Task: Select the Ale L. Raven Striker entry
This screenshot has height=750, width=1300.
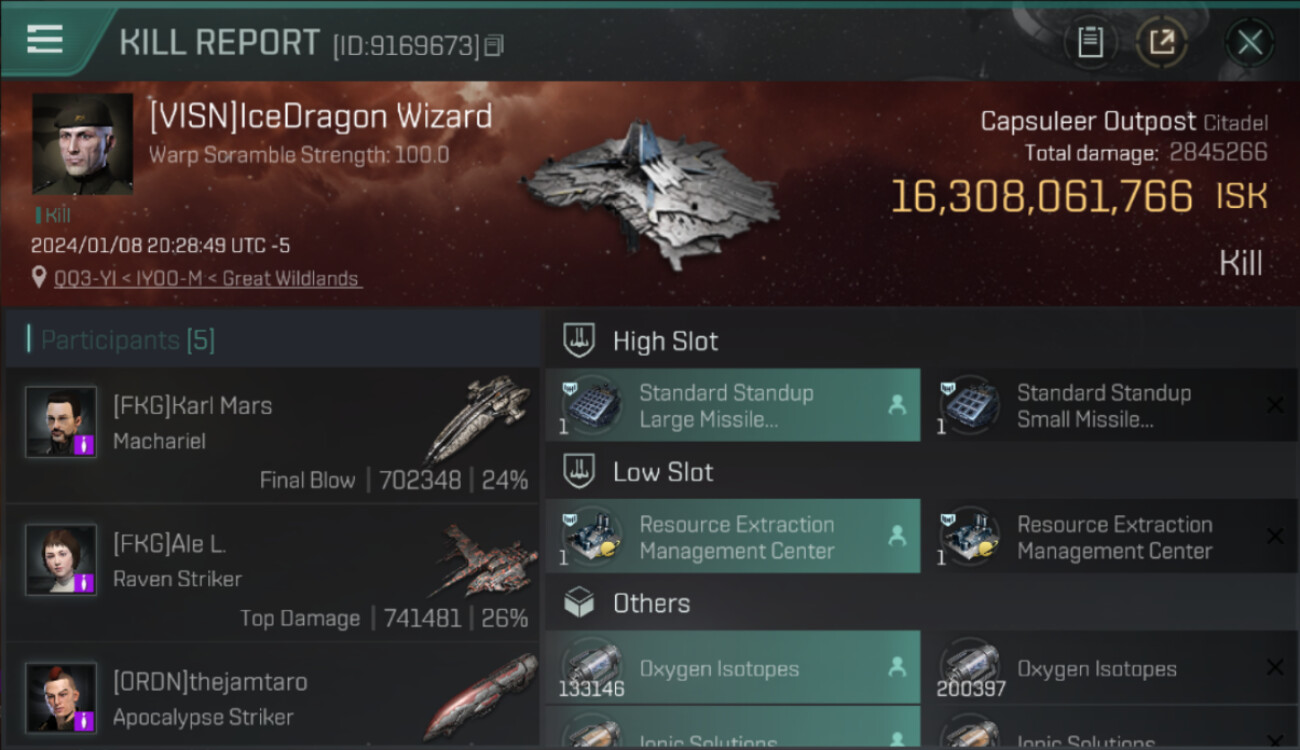Action: 272,573
